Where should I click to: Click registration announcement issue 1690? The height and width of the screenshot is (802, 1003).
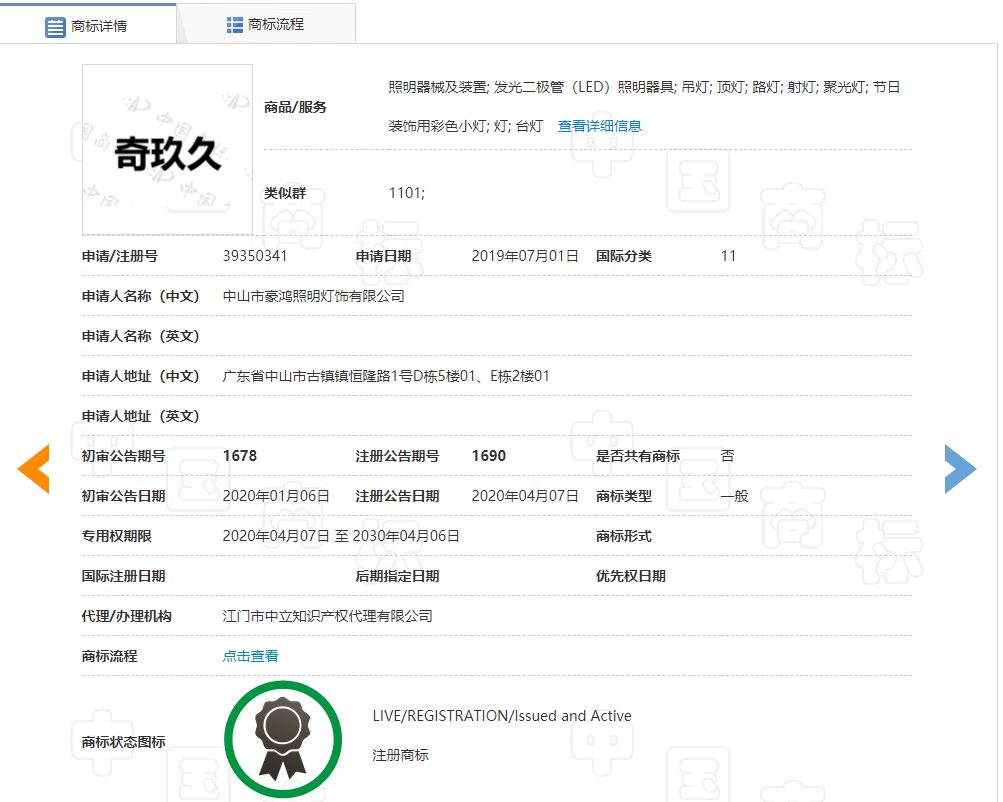(x=489, y=456)
